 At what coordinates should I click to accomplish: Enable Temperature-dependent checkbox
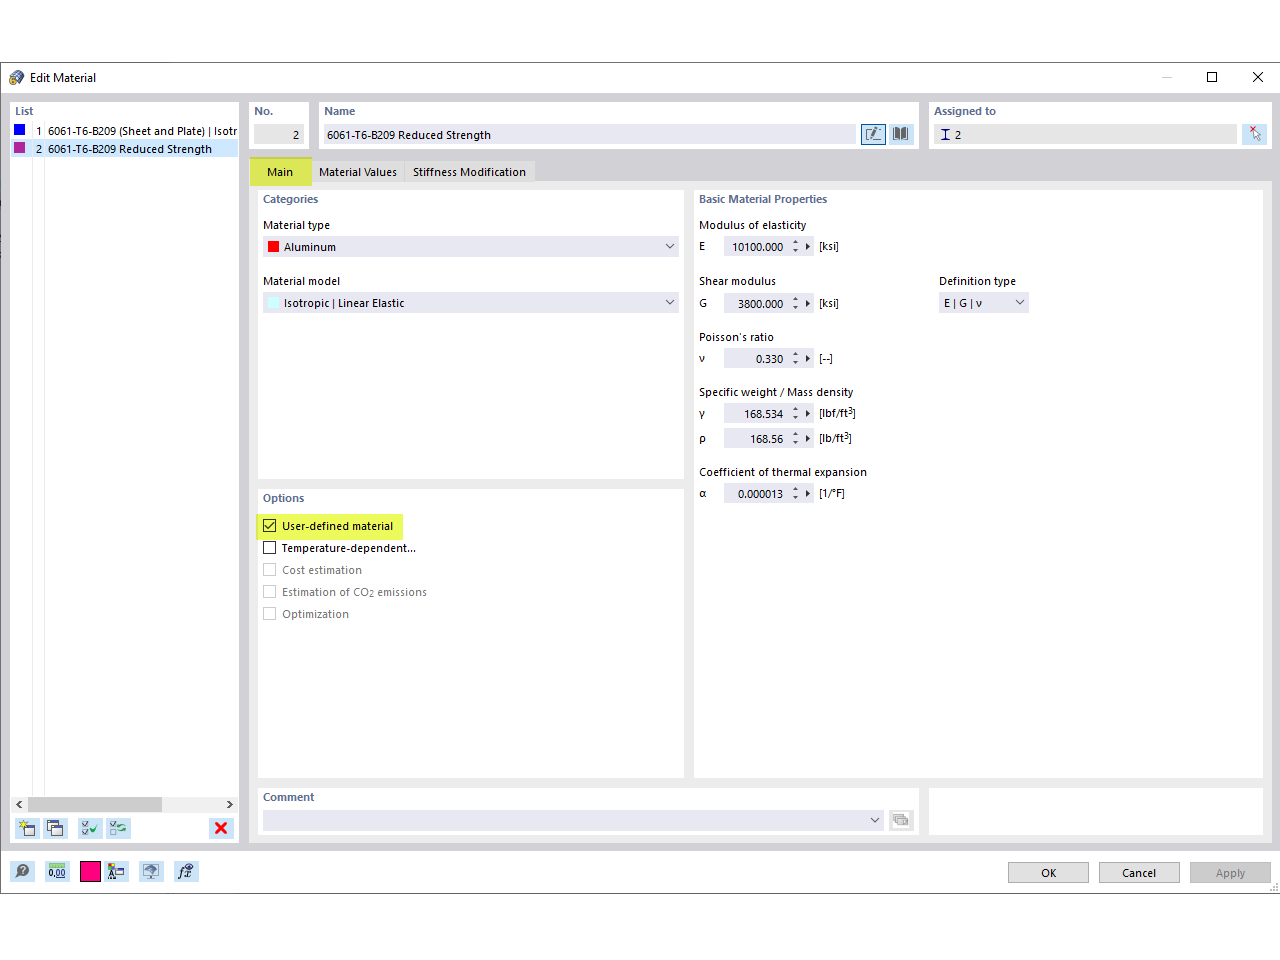pos(270,548)
